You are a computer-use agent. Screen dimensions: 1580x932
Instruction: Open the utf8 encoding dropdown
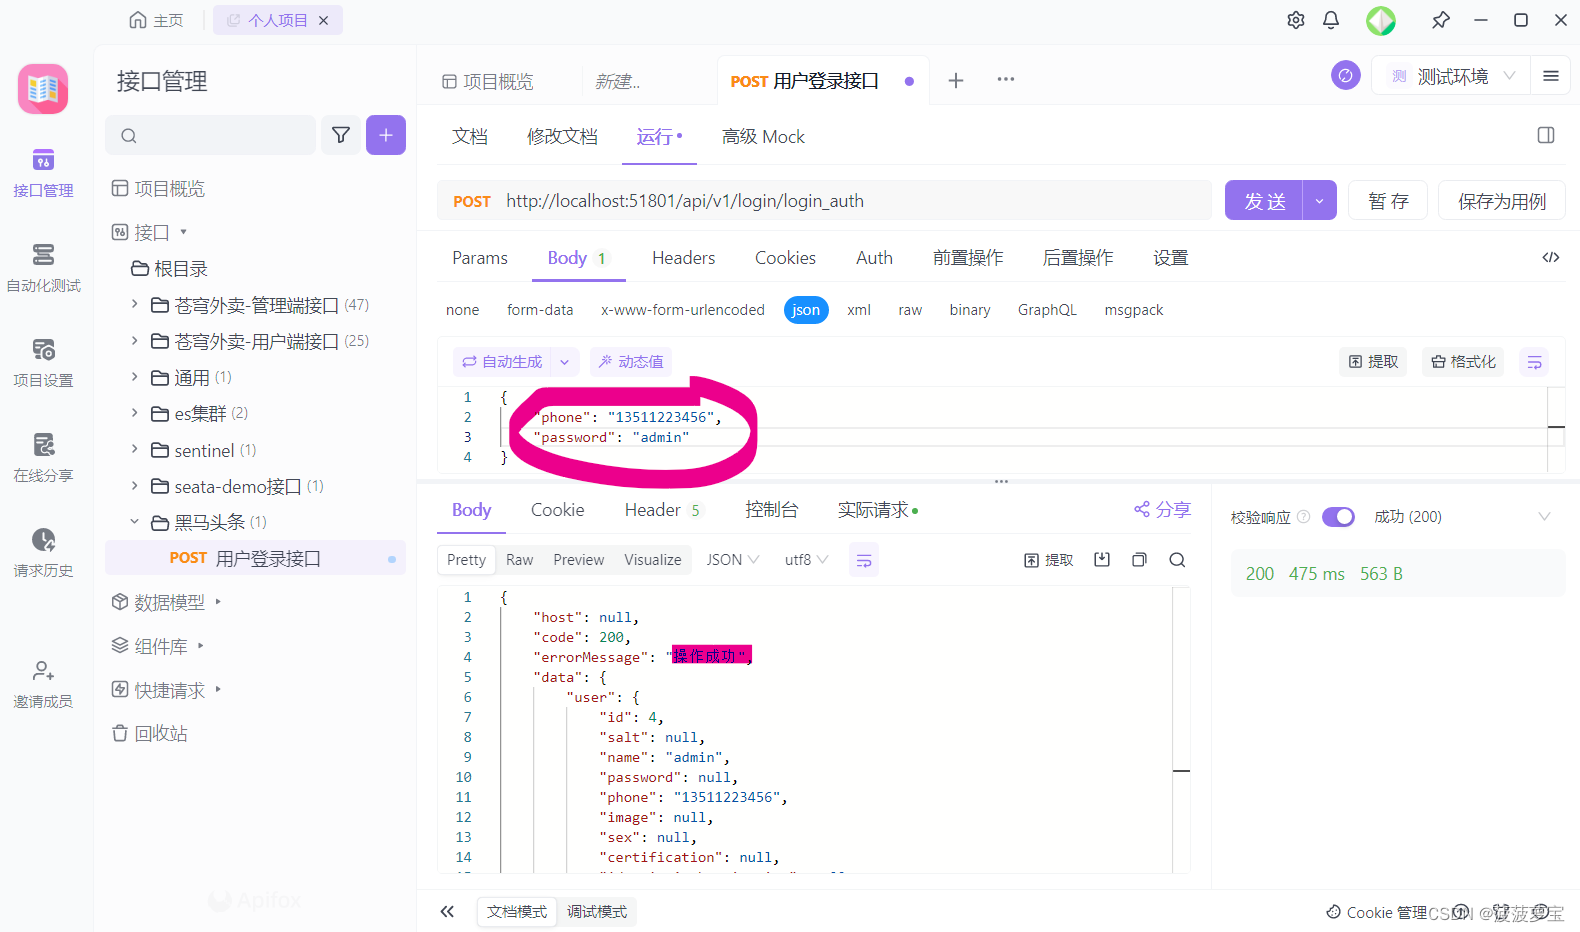coord(806,560)
